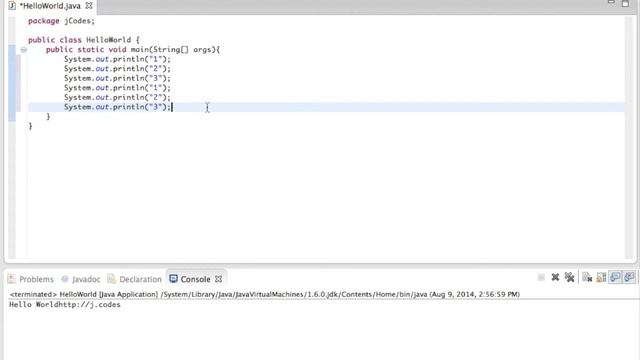Toggle show console when standard out changes
640x360 pixels.
(x=615, y=278)
